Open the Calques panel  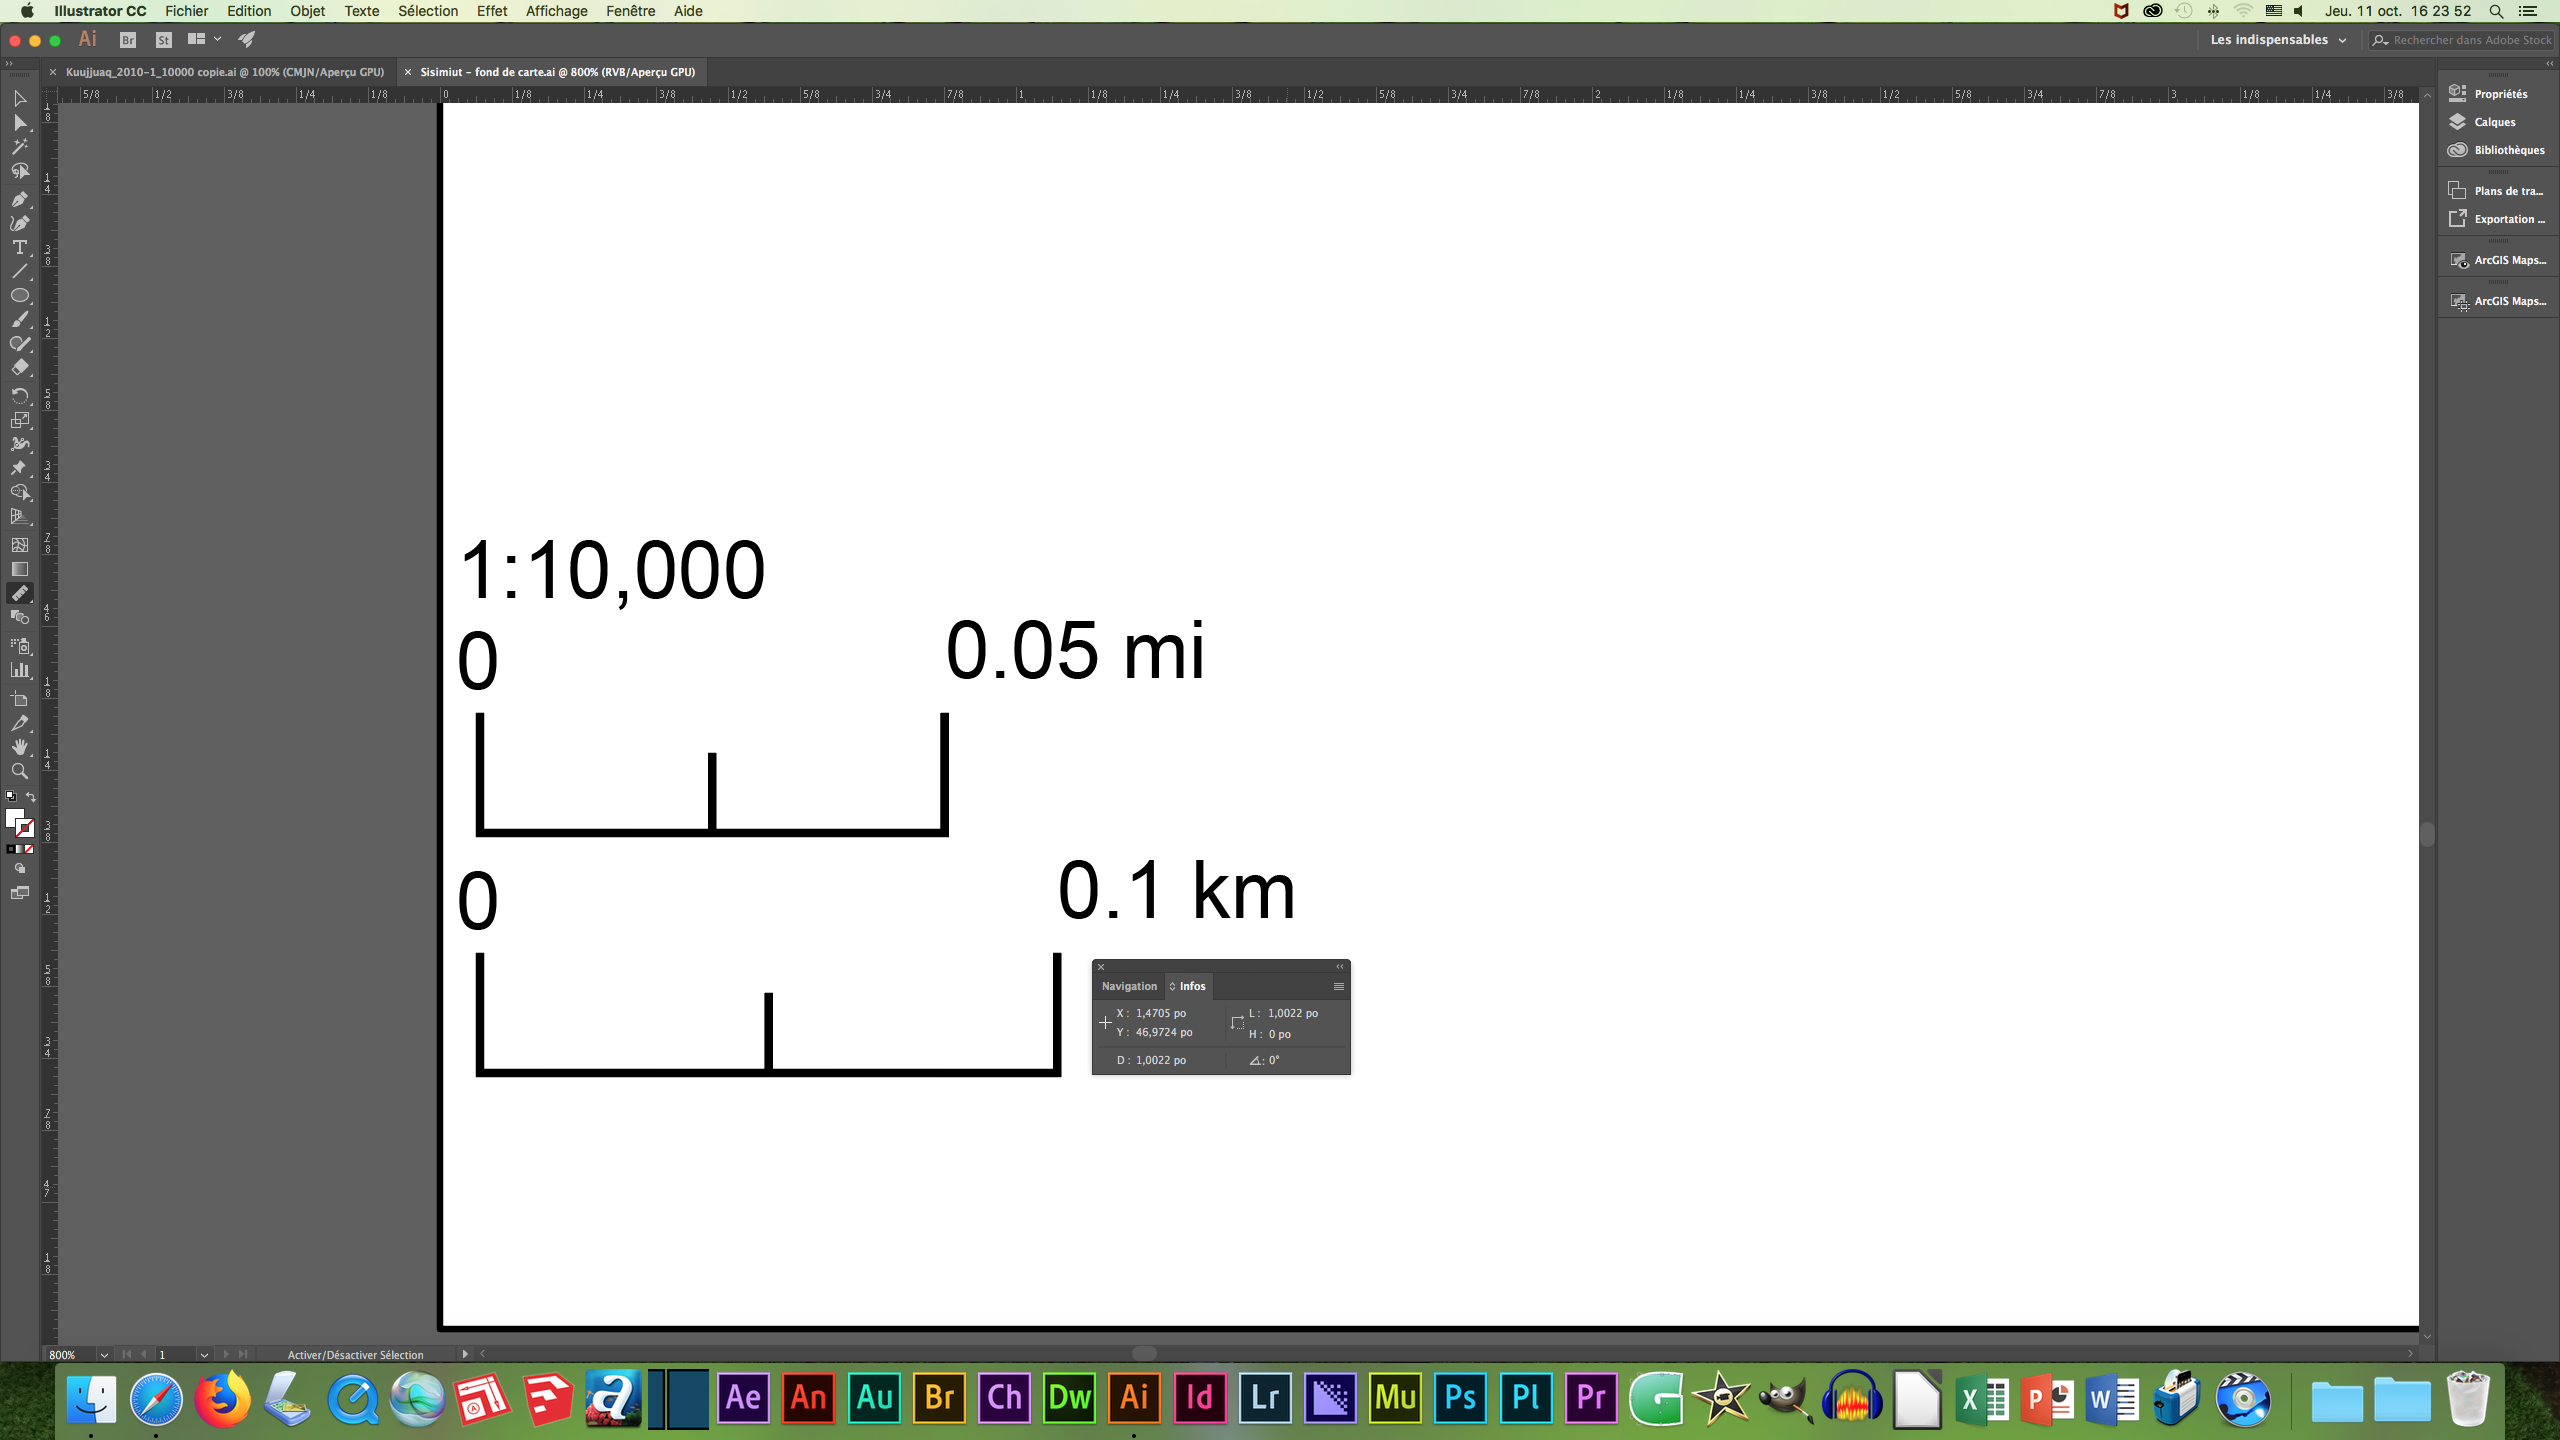coord(2494,122)
